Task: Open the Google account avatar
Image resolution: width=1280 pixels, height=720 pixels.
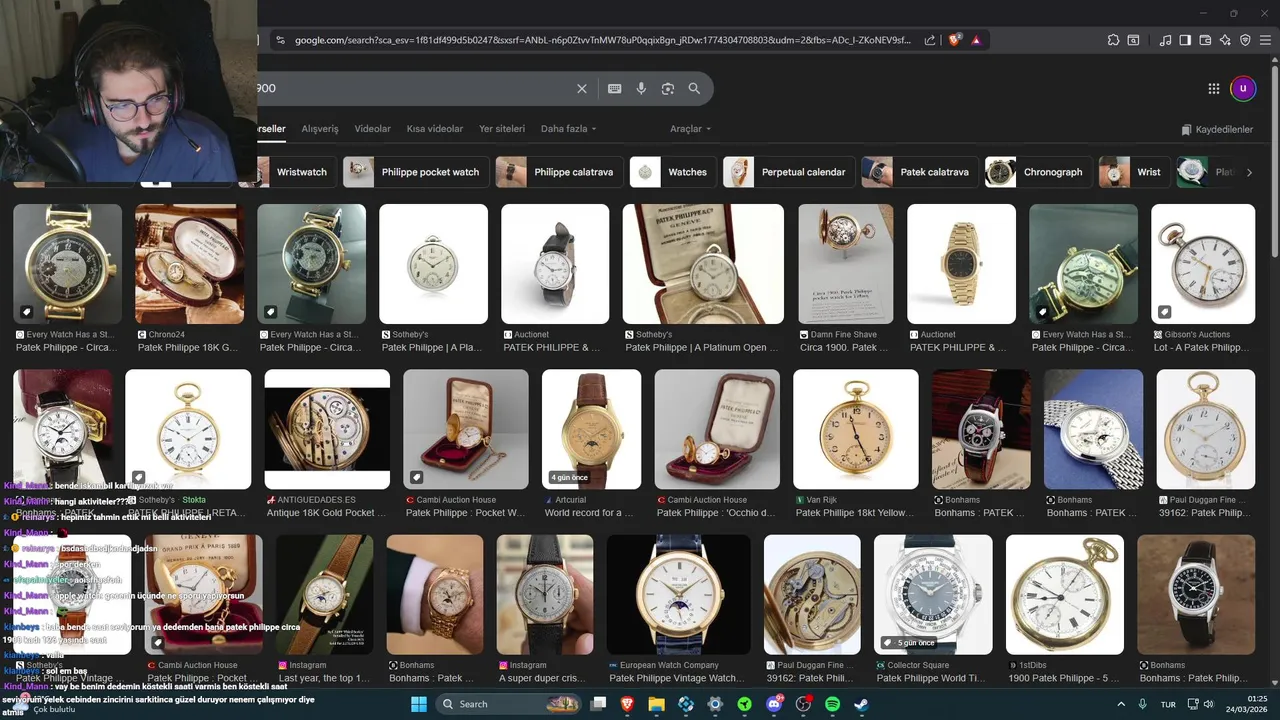Action: coord(1243,88)
